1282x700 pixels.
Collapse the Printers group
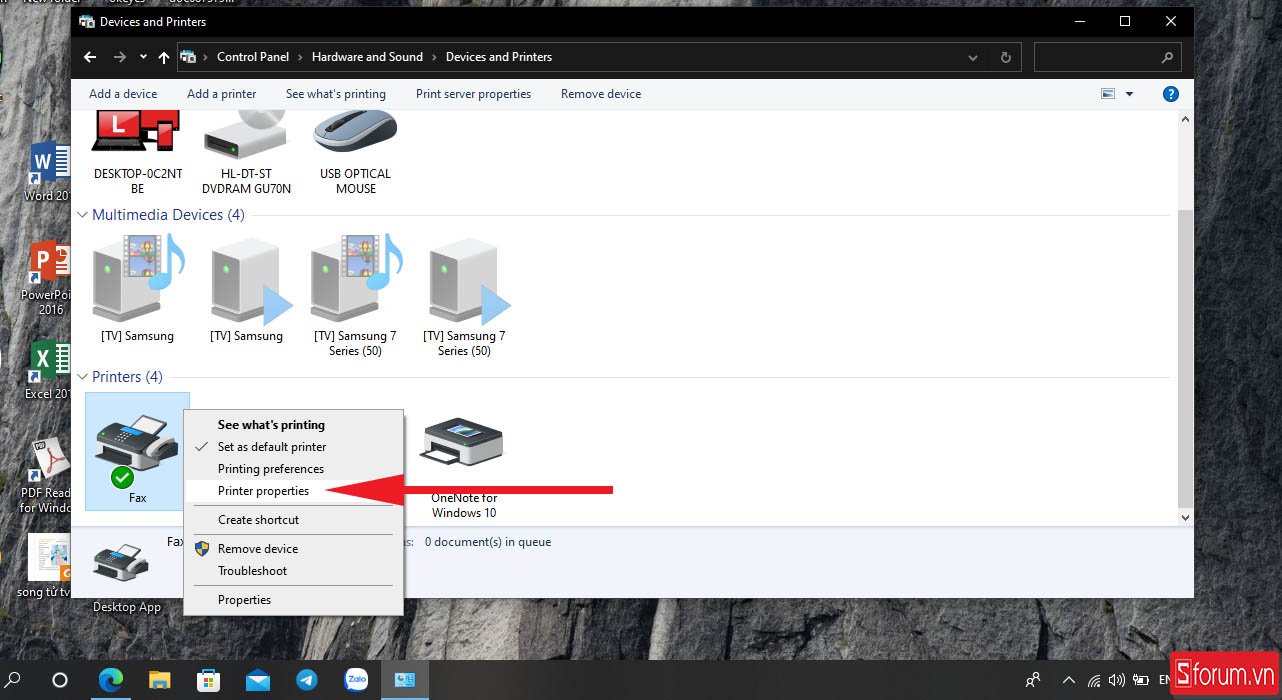coord(82,377)
